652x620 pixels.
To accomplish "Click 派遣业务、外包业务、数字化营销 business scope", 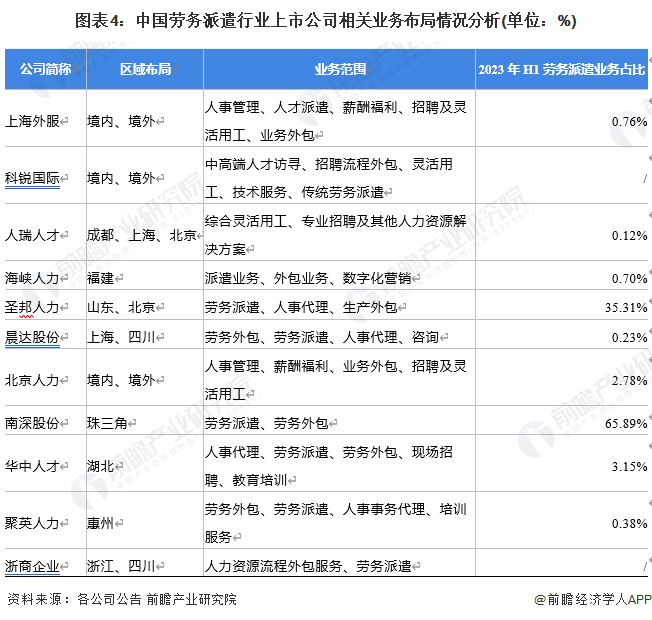I will [x=308, y=278].
